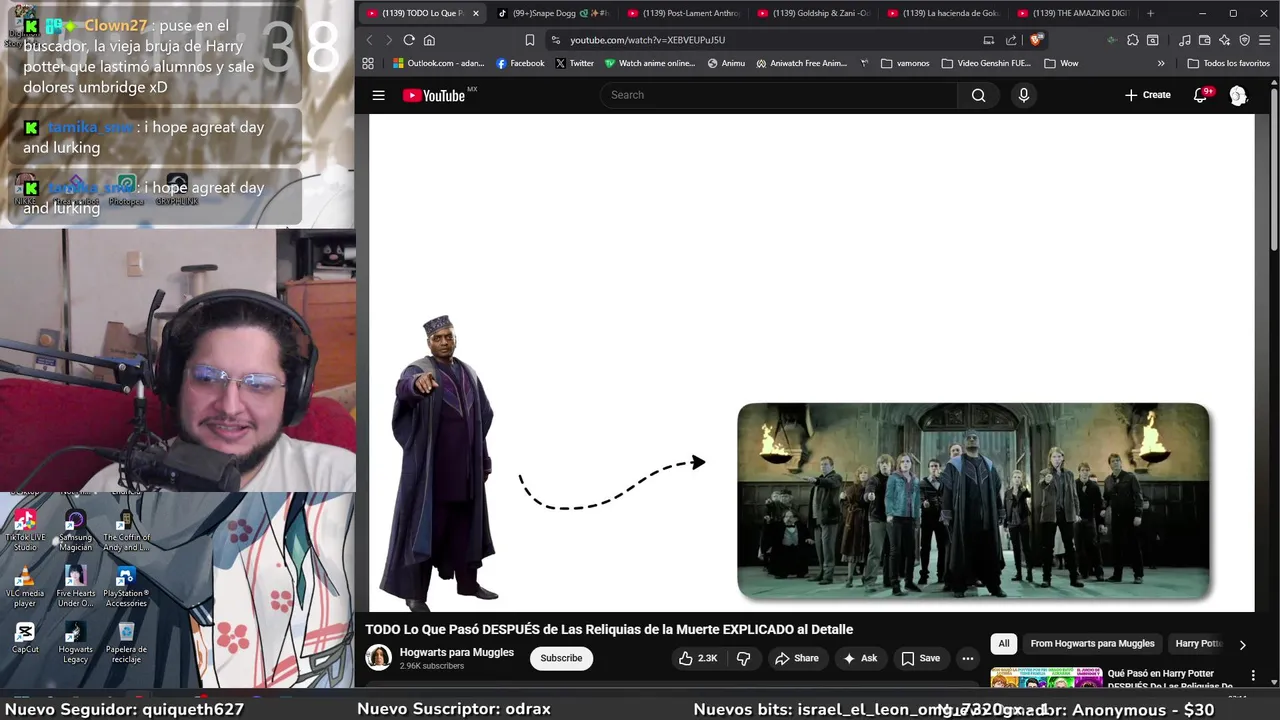Select From Hogwarts para Muggles chip
This screenshot has height=720, width=1280.
[x=1092, y=644]
